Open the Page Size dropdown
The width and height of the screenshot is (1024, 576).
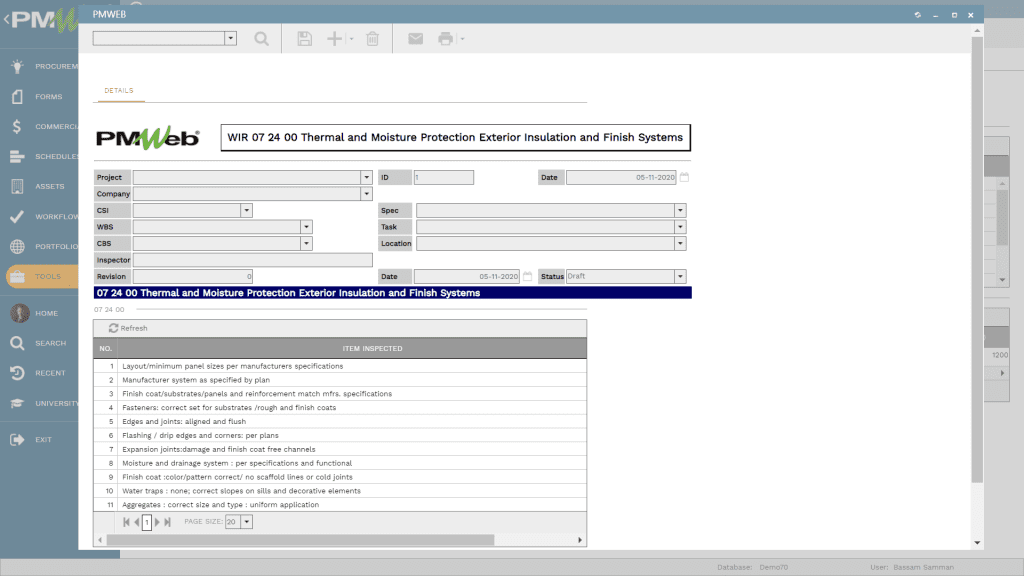(x=247, y=522)
